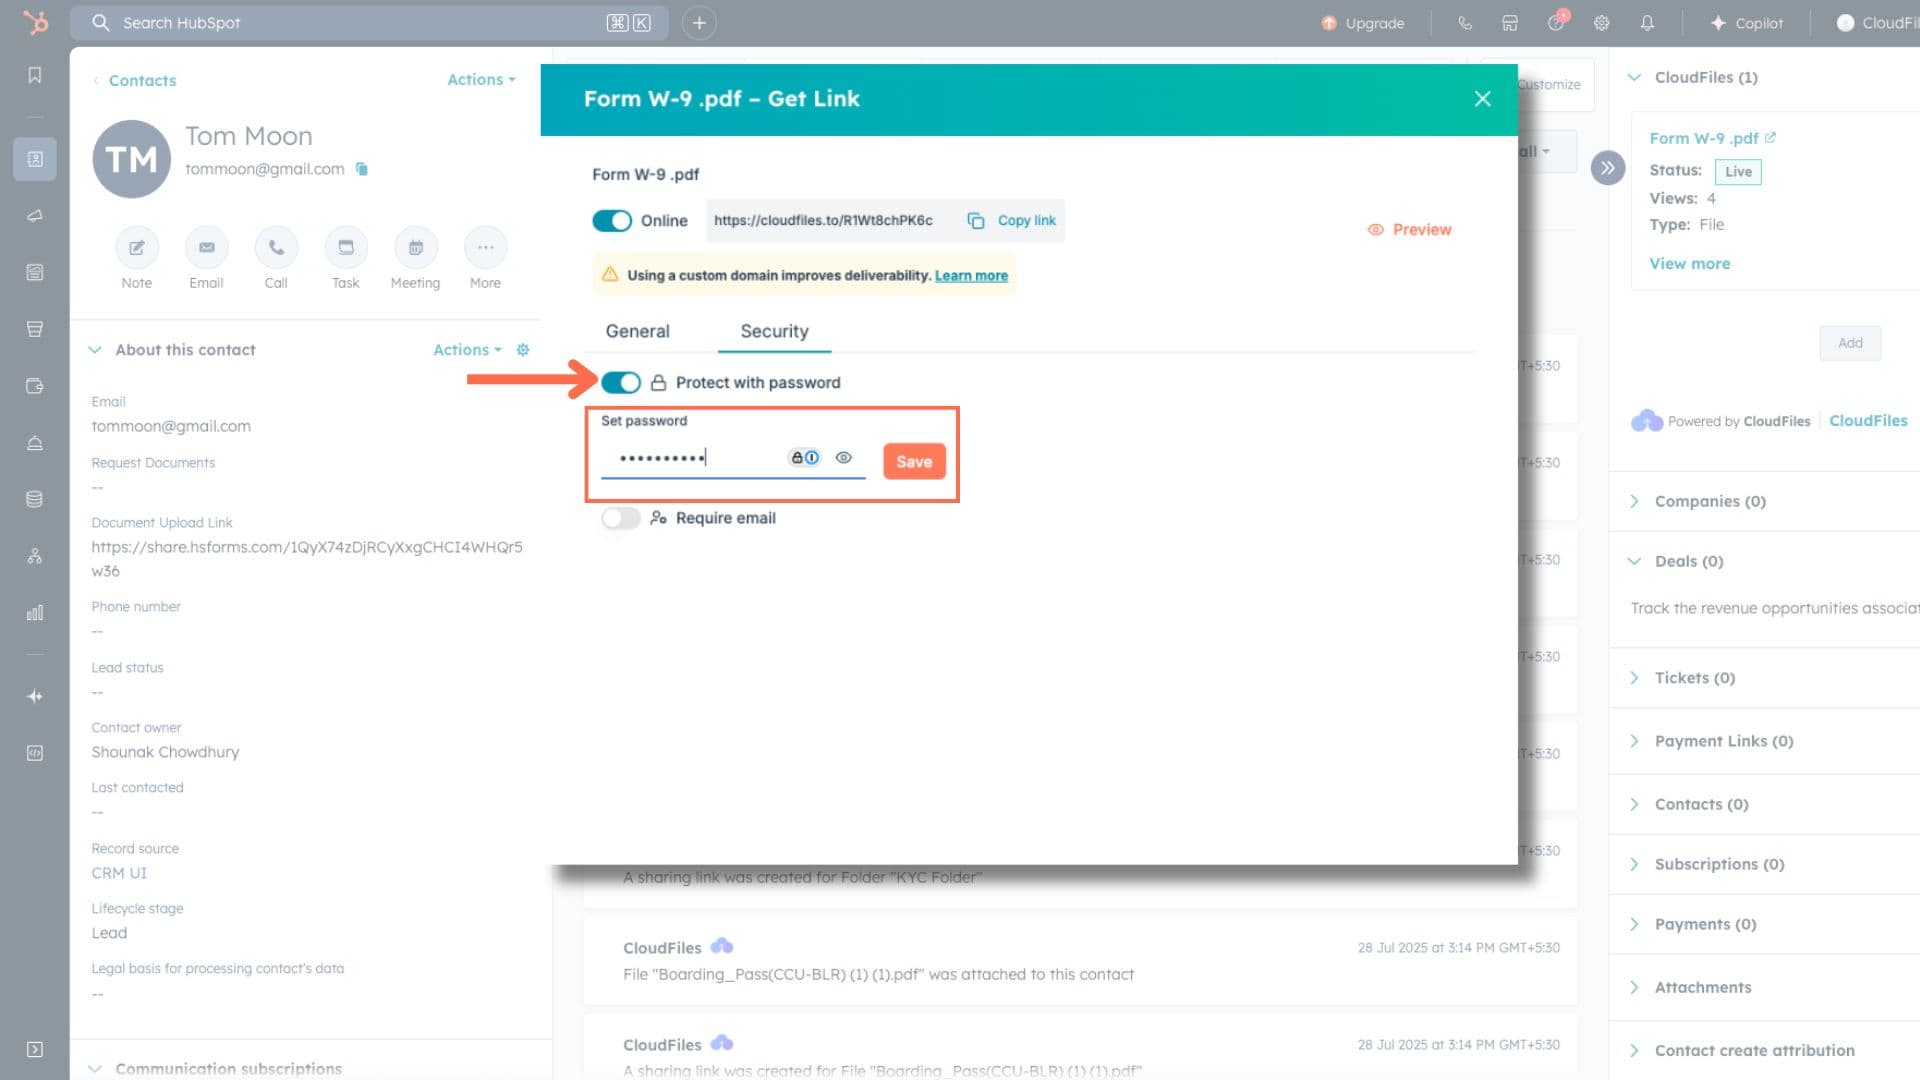Turn off the Online link toggle
This screenshot has width=1920, height=1080.
coord(612,221)
